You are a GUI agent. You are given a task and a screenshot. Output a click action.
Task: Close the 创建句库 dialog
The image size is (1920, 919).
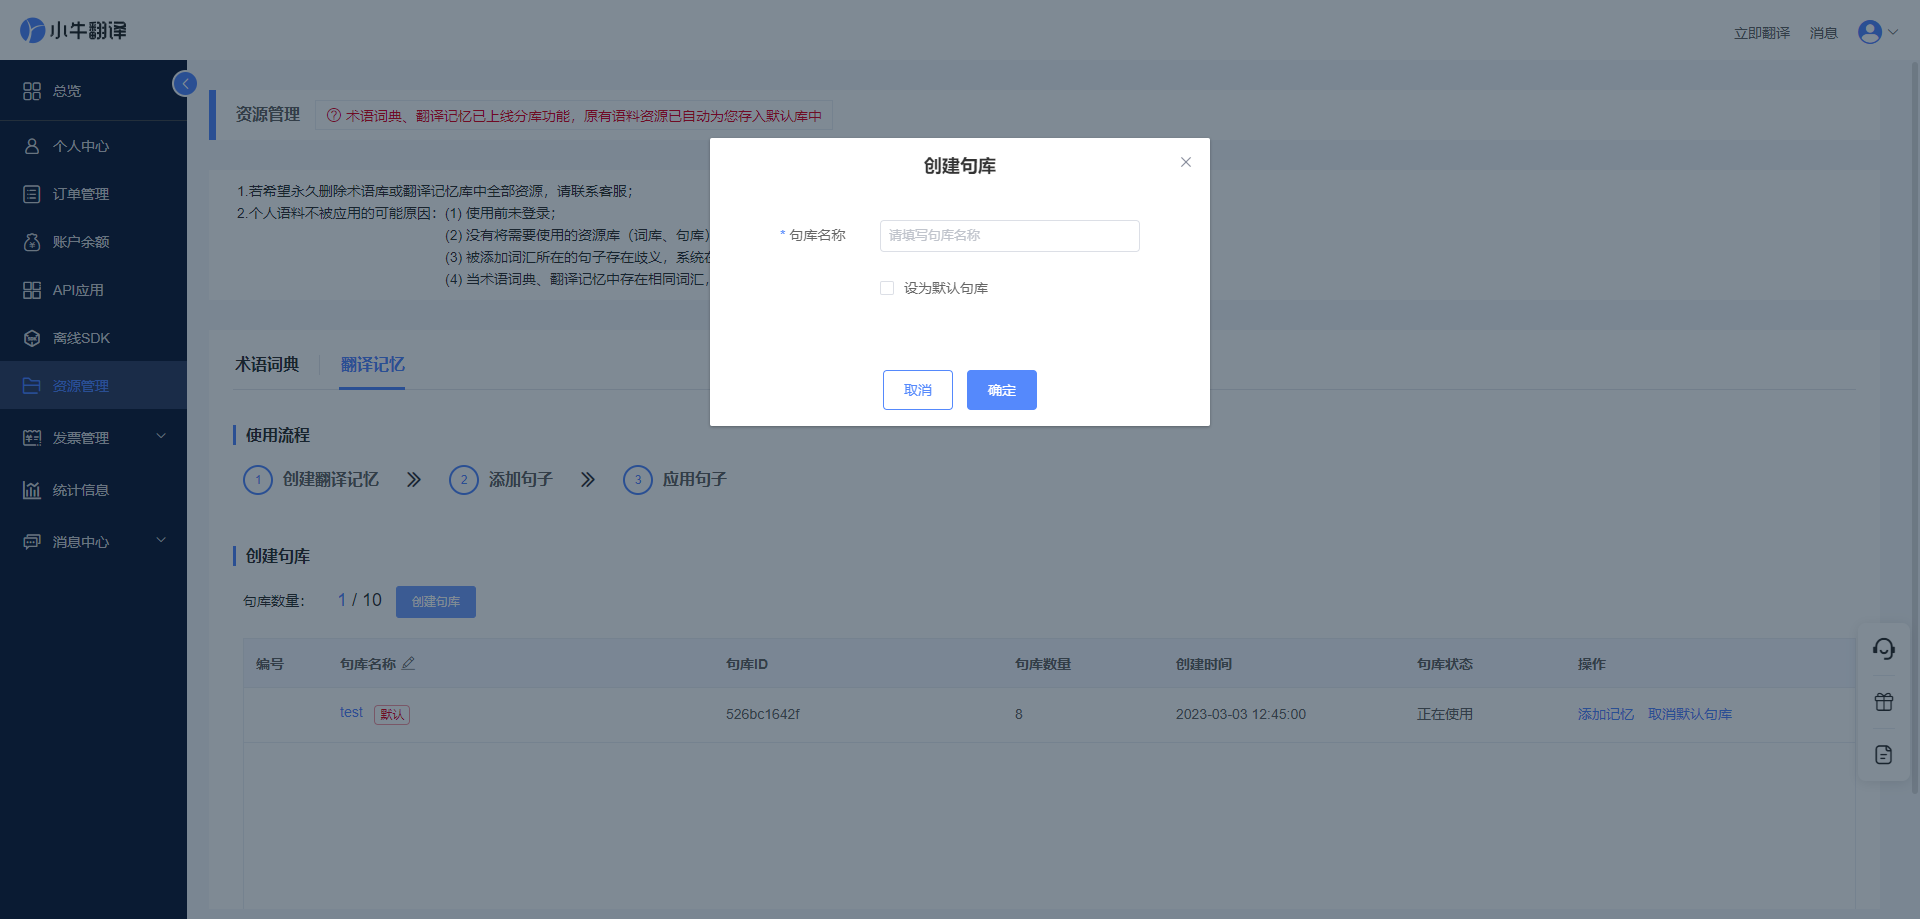1186,162
